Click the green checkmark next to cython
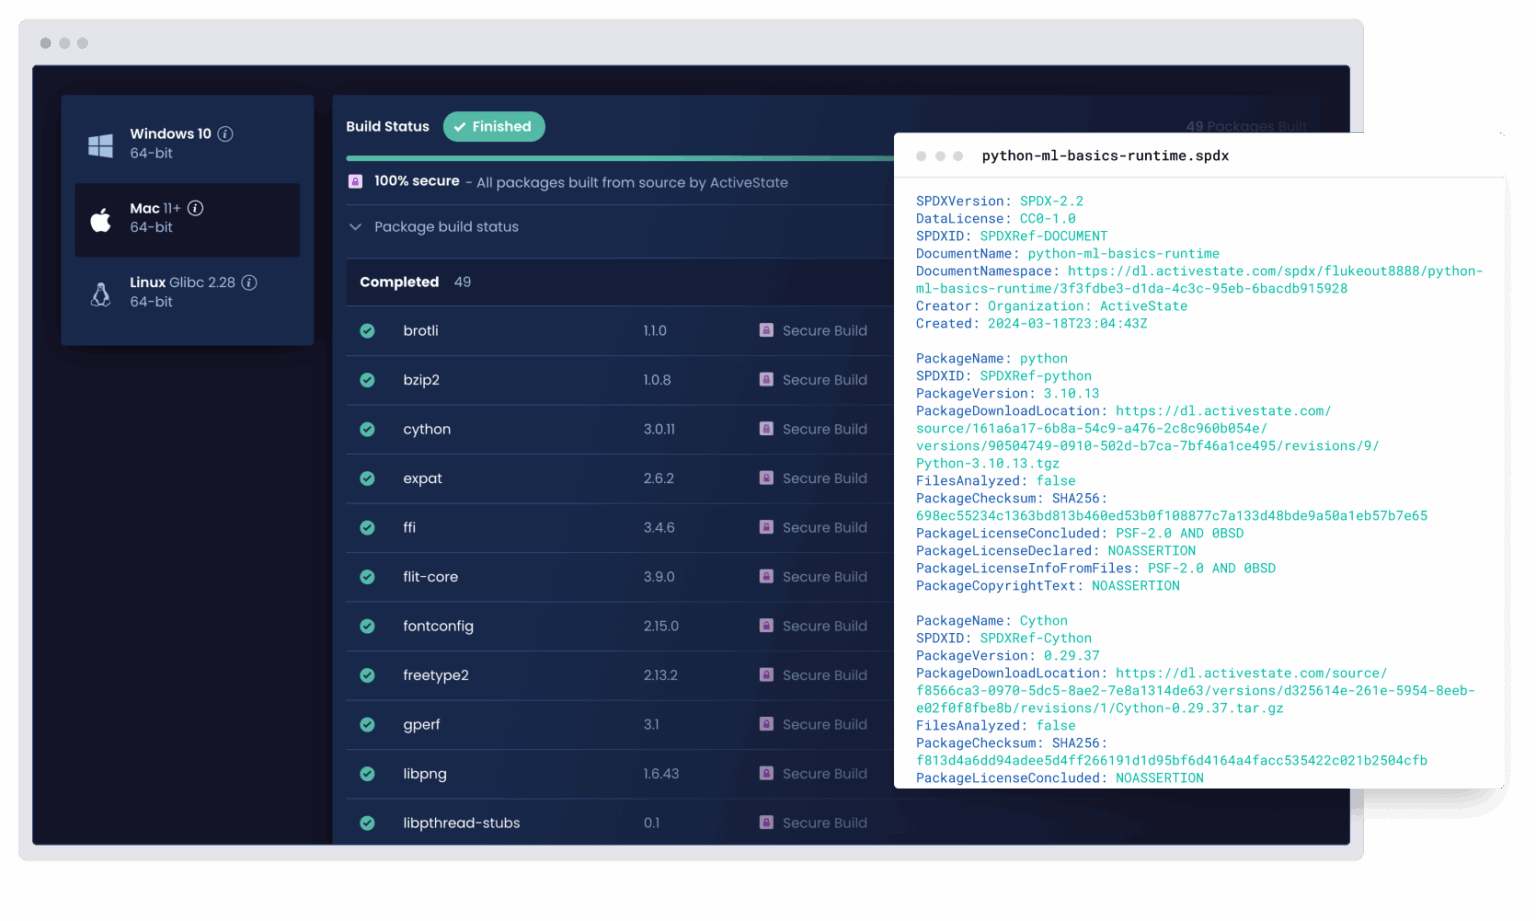 coord(367,429)
